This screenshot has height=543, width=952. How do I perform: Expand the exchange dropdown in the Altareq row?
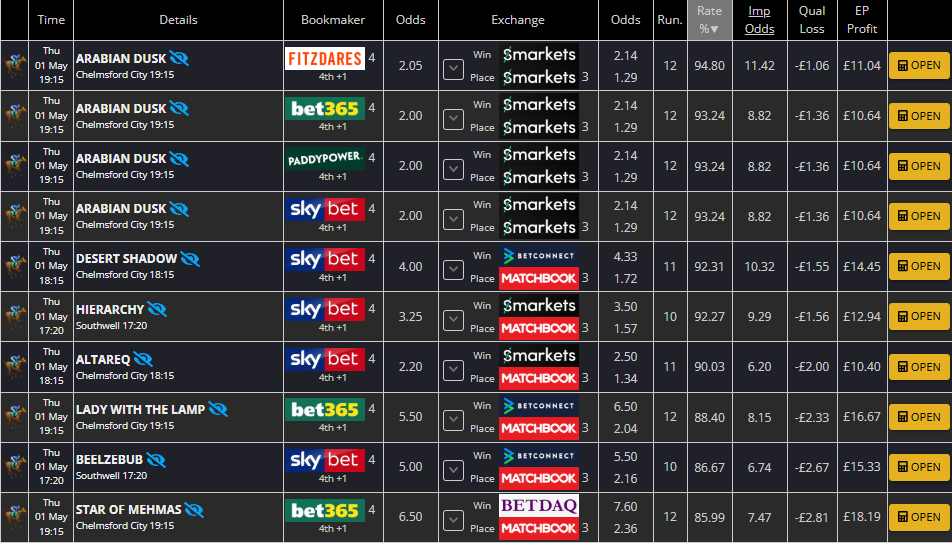pos(453,367)
